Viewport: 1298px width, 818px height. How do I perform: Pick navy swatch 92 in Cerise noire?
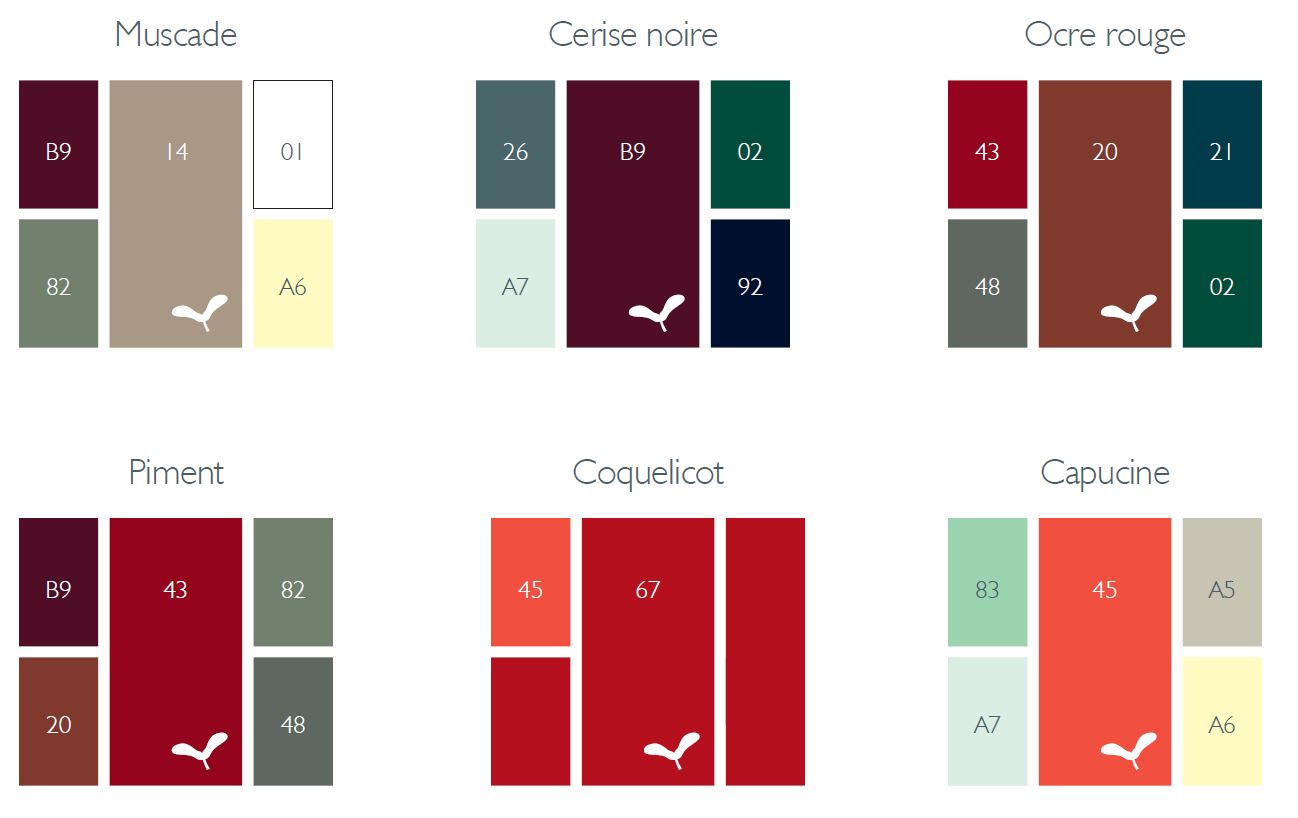point(750,284)
